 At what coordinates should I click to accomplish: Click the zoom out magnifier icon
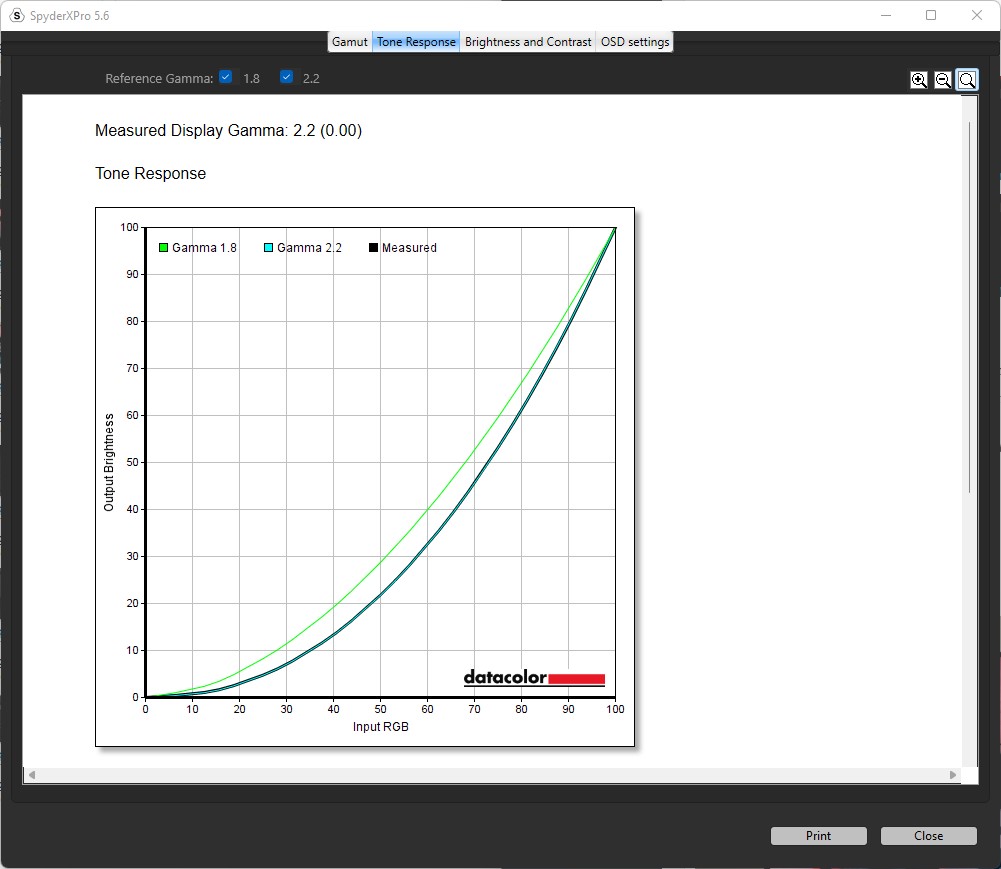(943, 80)
